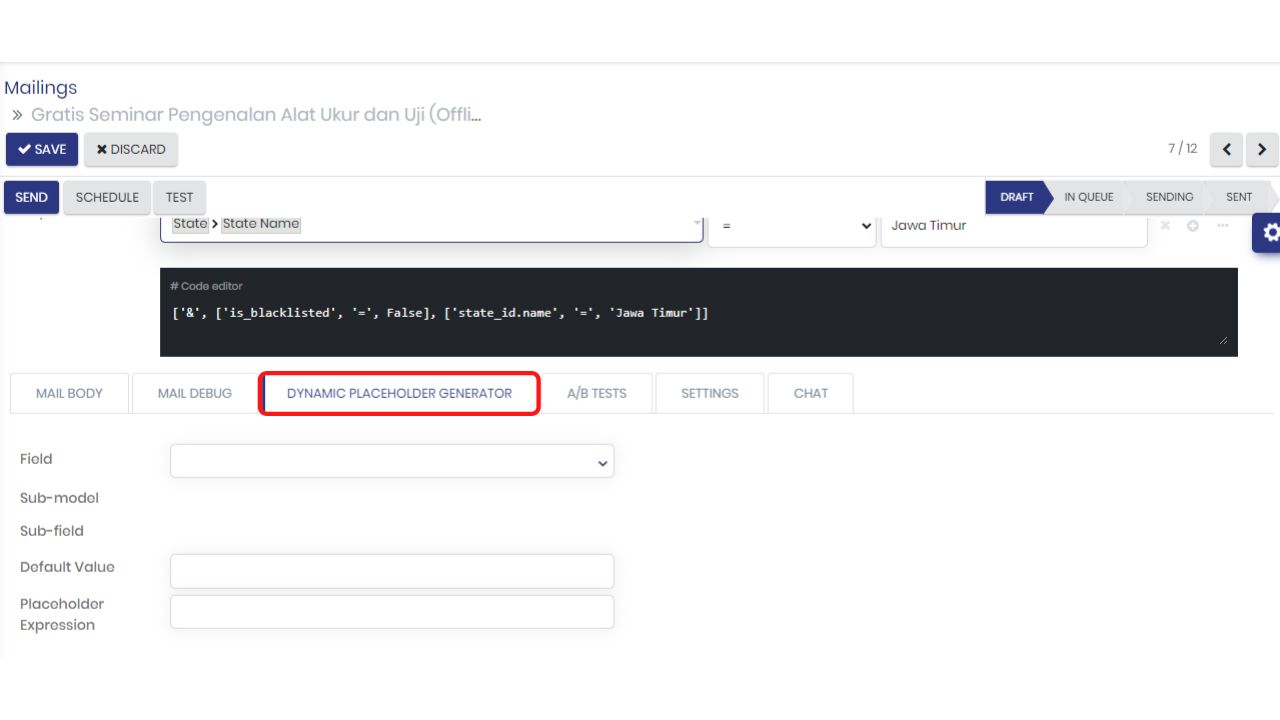Screen dimensions: 1280x720
Task: Open the Dynamic Placeholder Generator tab
Action: point(399,393)
